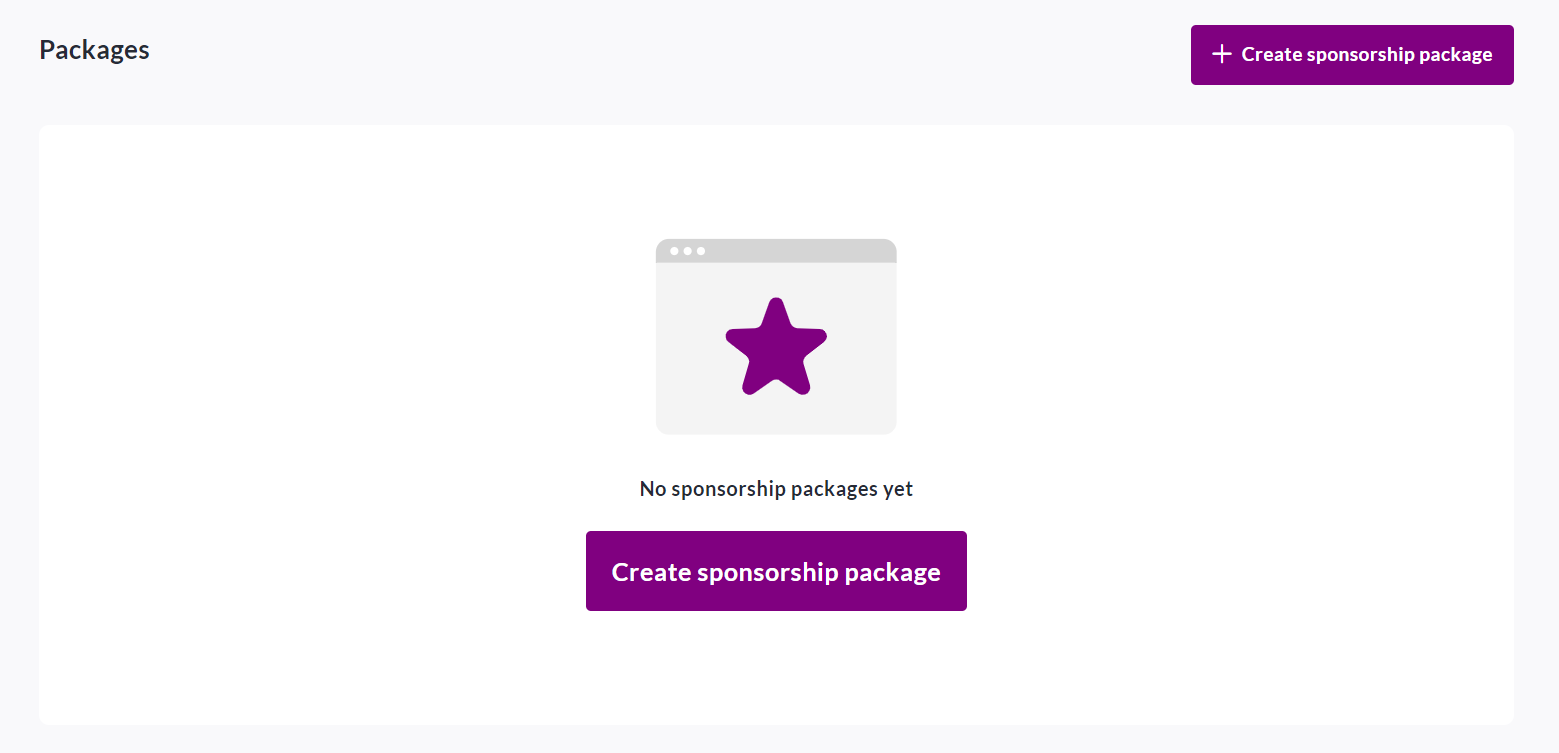Click the word "Create" in the top-right button

click(x=1271, y=54)
